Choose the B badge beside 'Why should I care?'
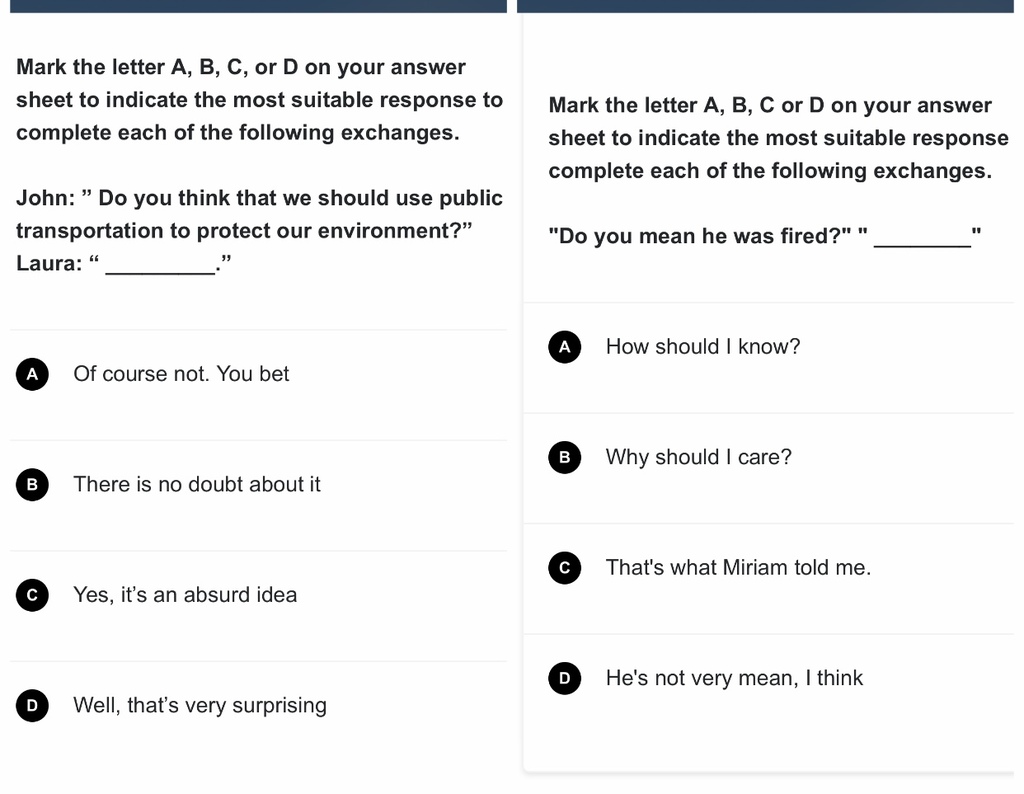Screen dimensions: 1024x794 click(565, 457)
